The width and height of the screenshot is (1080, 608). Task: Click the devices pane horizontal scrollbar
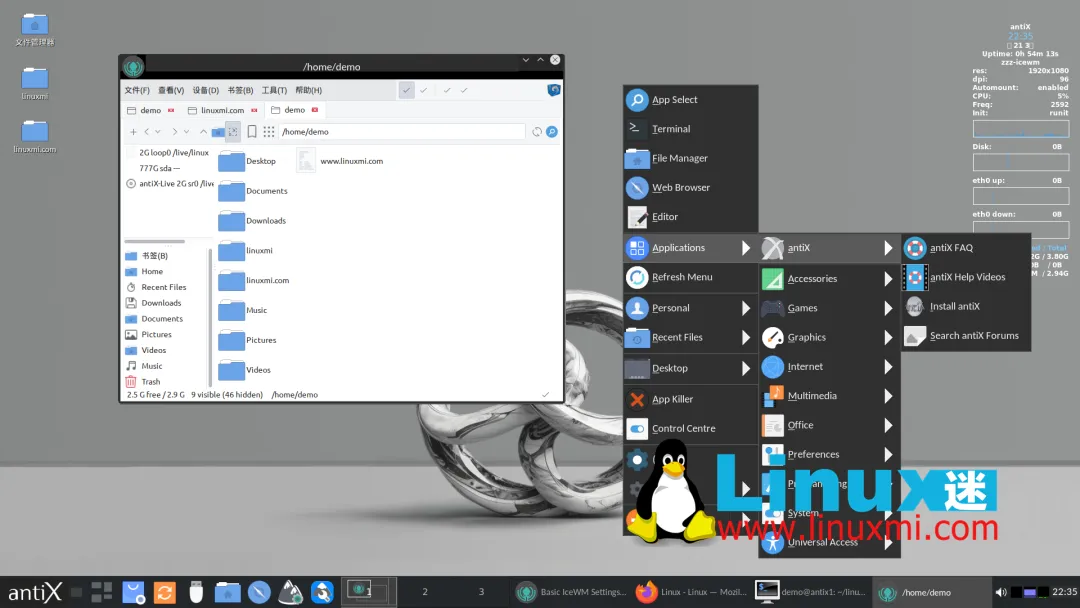(x=154, y=242)
